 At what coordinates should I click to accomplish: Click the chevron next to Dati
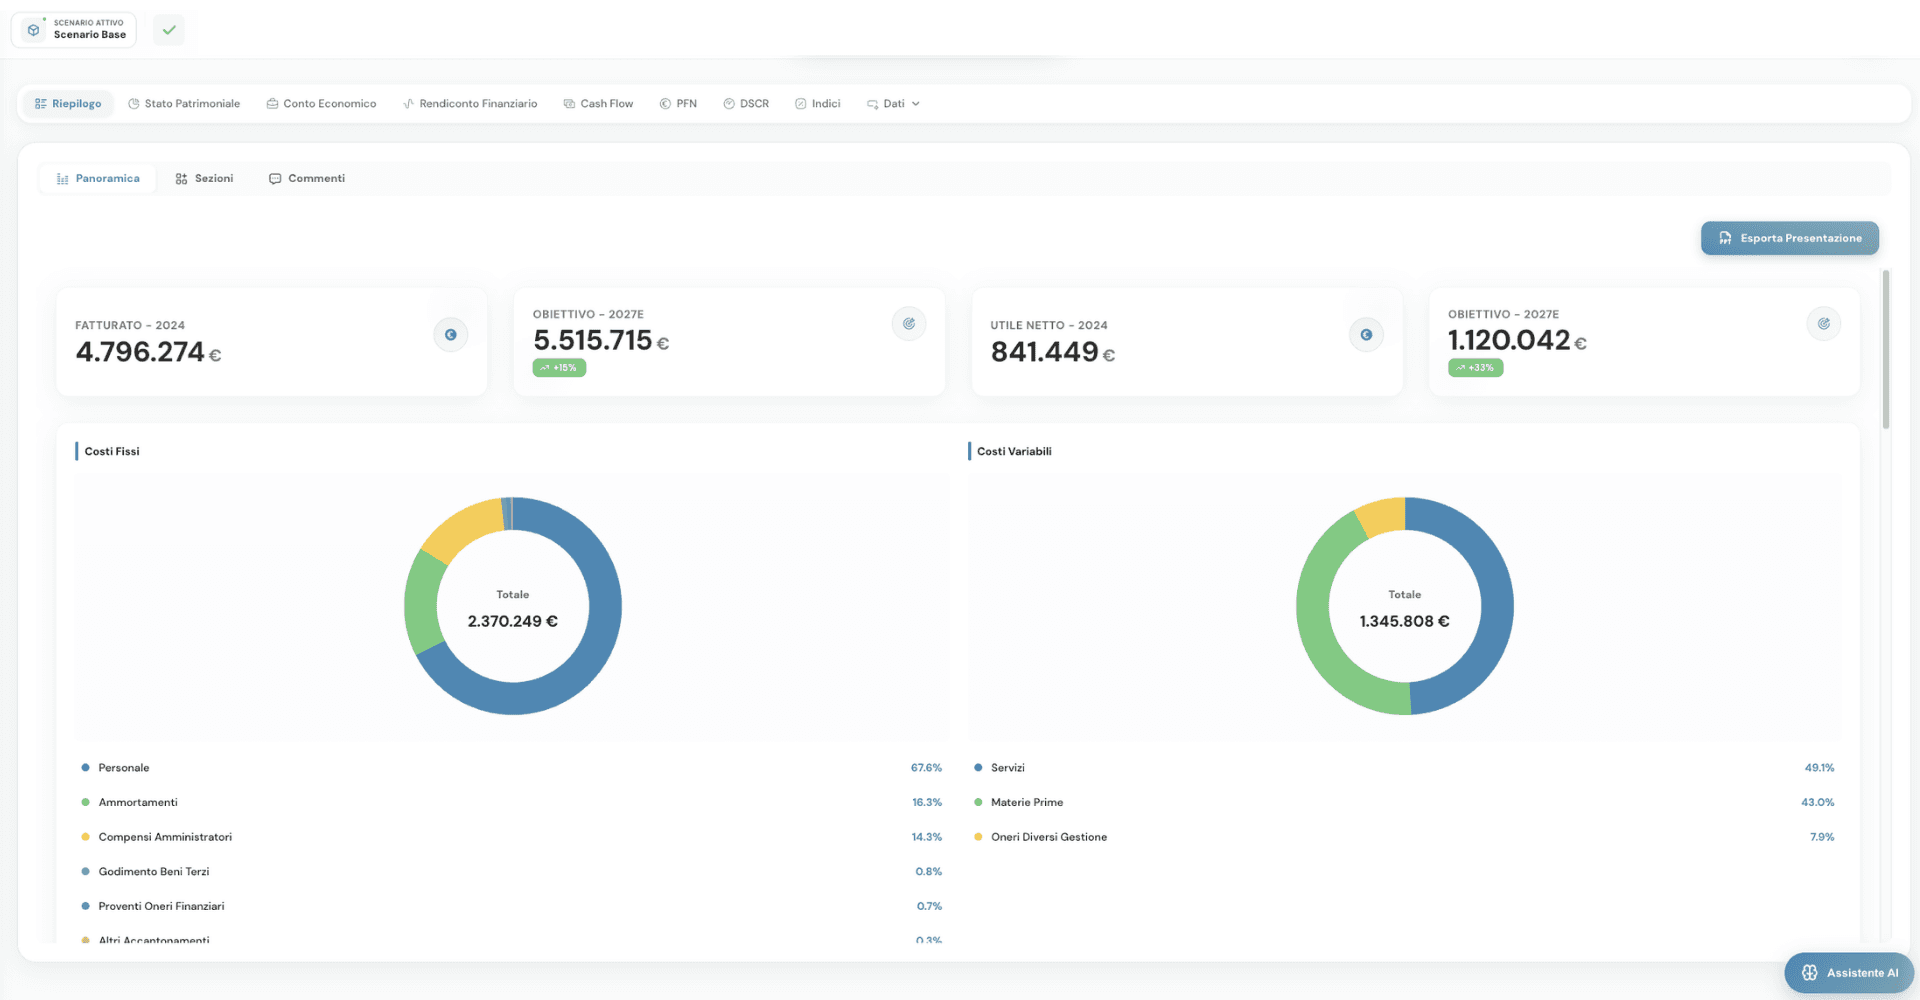click(x=916, y=104)
